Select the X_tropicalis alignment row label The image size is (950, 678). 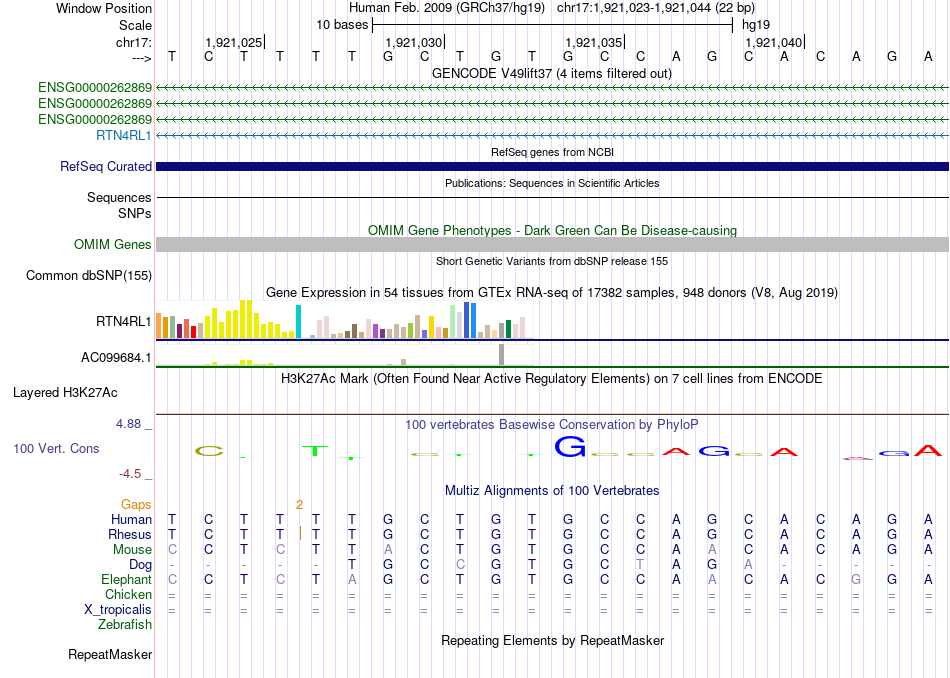[x=118, y=610]
